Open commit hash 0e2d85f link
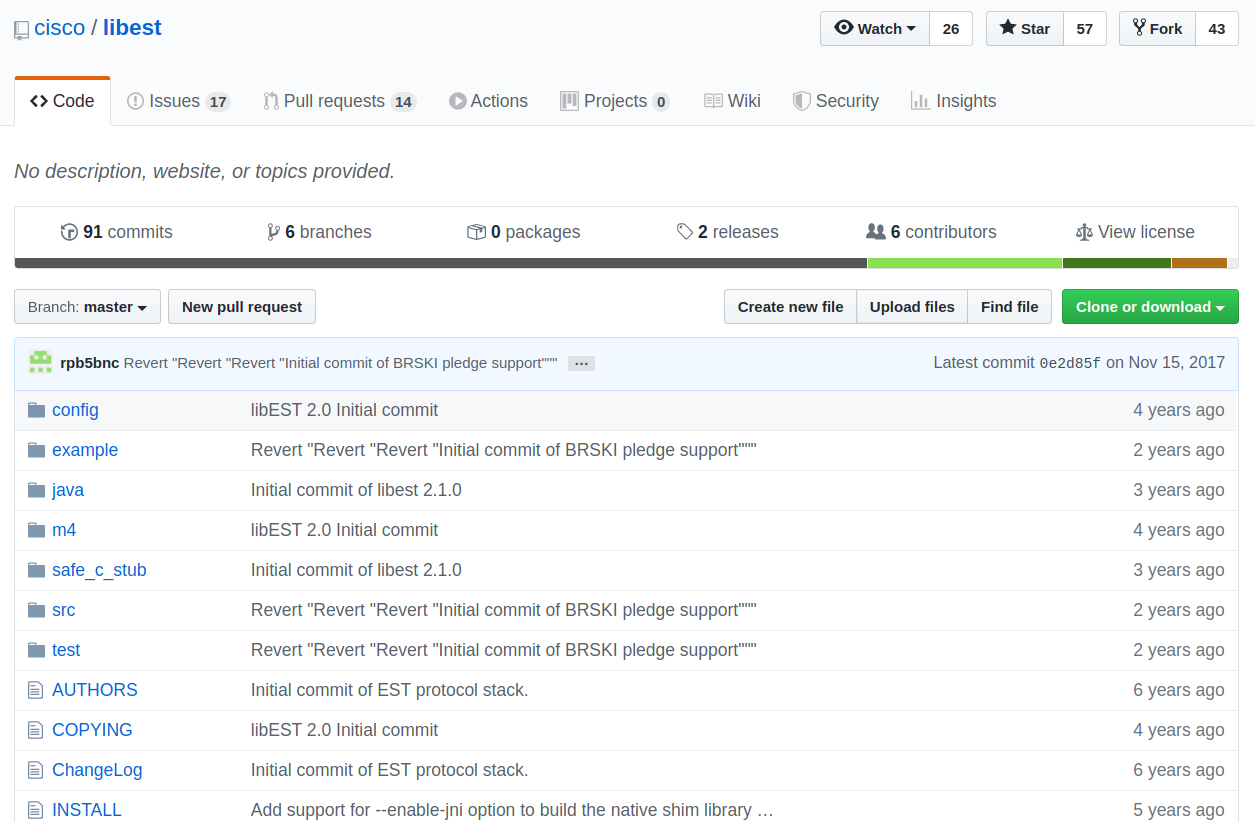The width and height of the screenshot is (1255, 822). click(x=1070, y=363)
